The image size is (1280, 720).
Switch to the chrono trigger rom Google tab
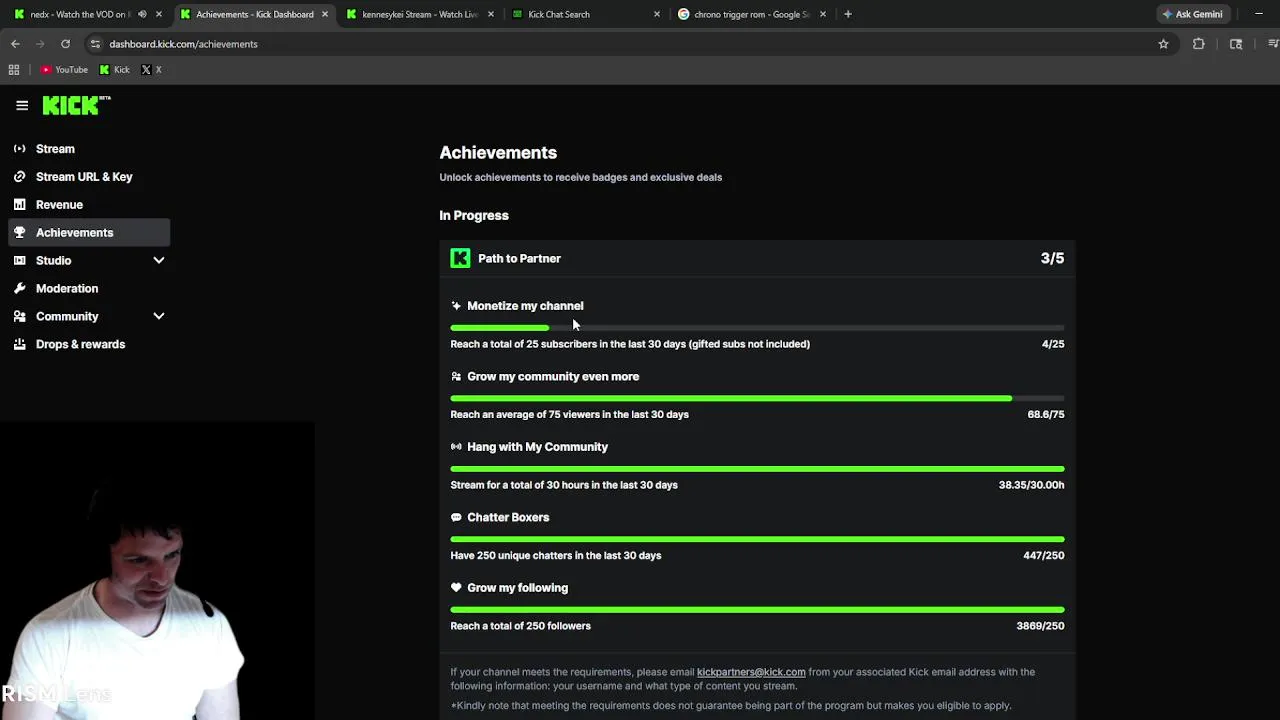pyautogui.click(x=752, y=14)
